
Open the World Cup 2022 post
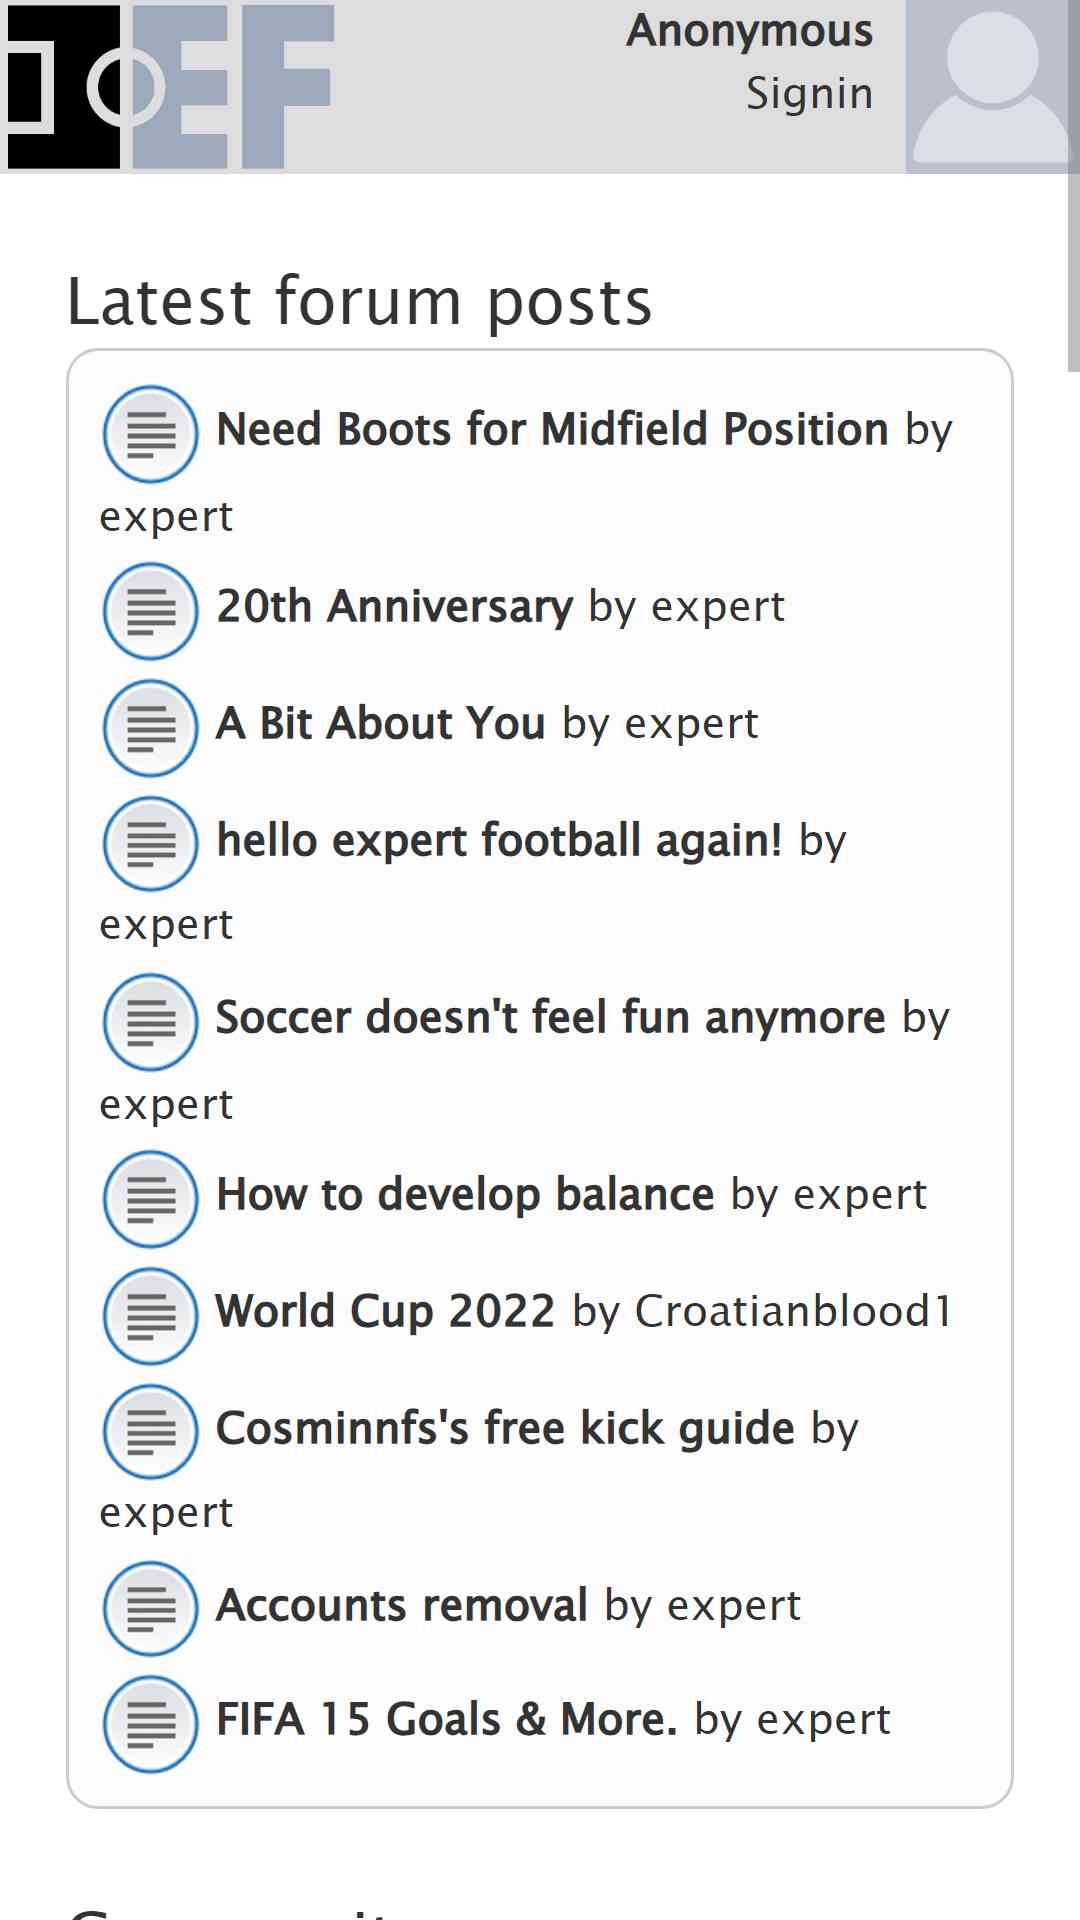385,1311
